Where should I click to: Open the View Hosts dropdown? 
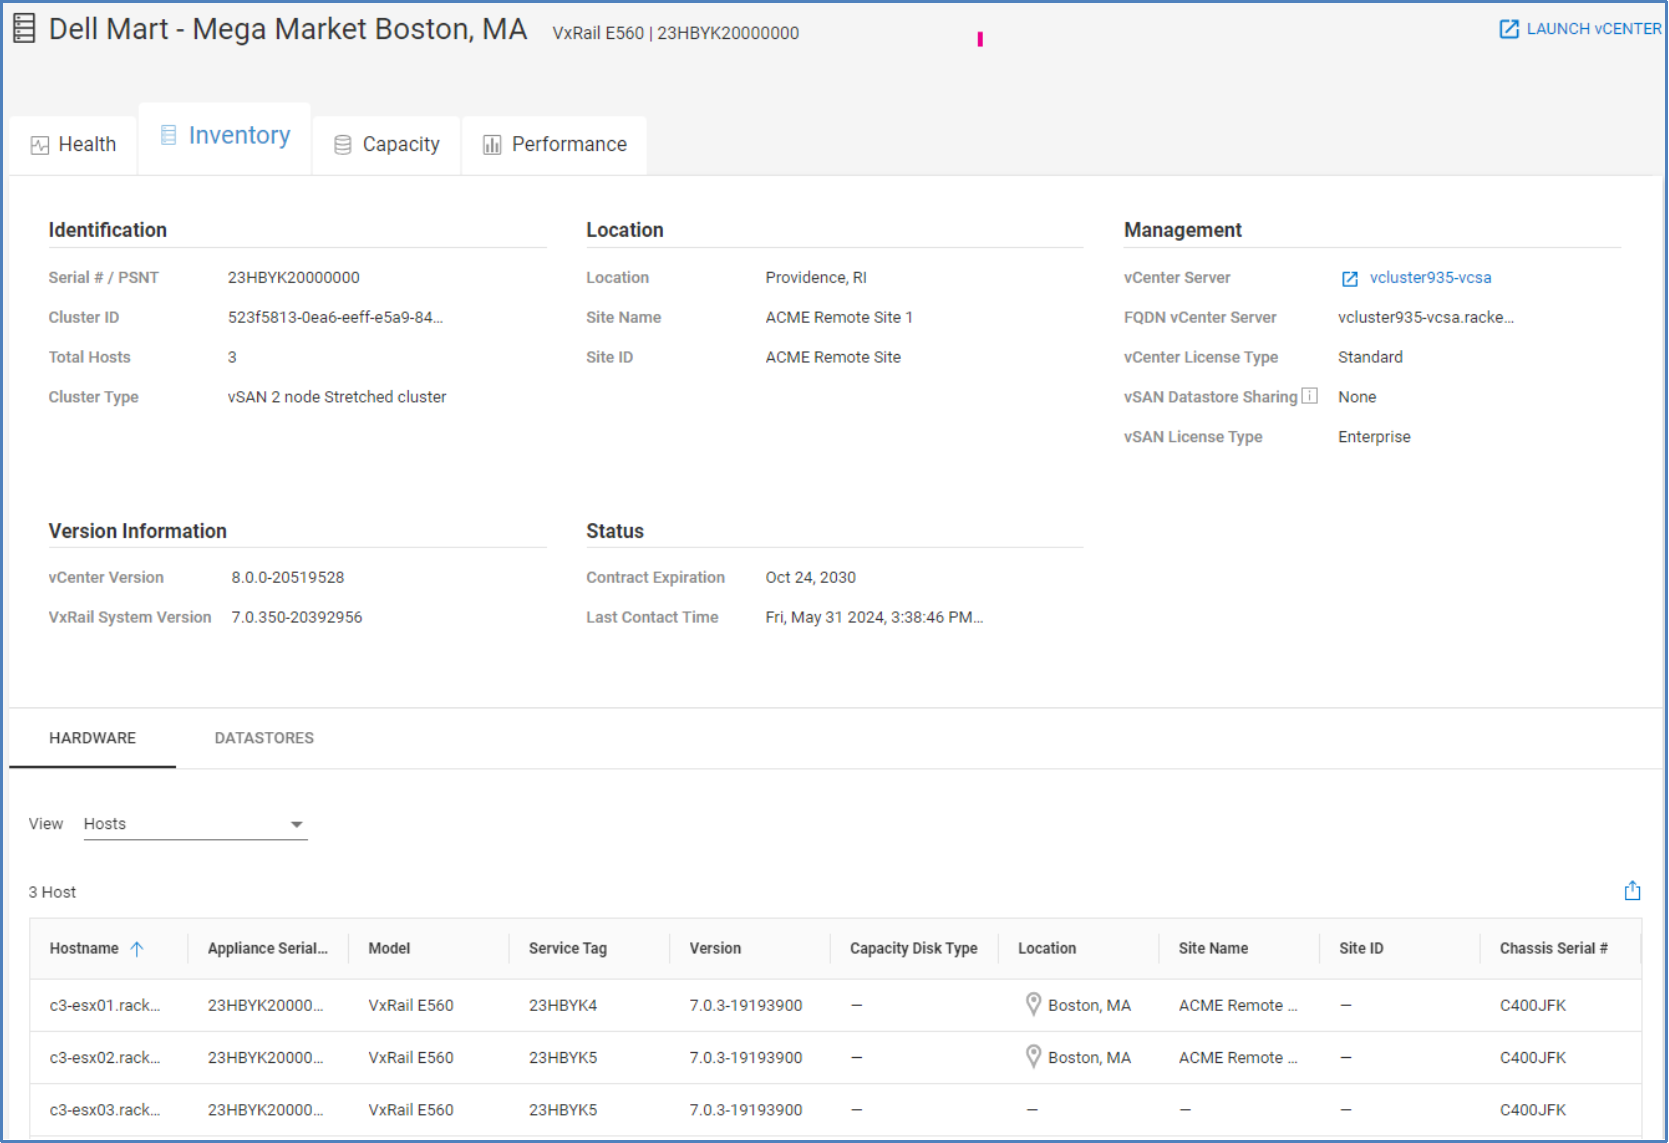click(195, 824)
